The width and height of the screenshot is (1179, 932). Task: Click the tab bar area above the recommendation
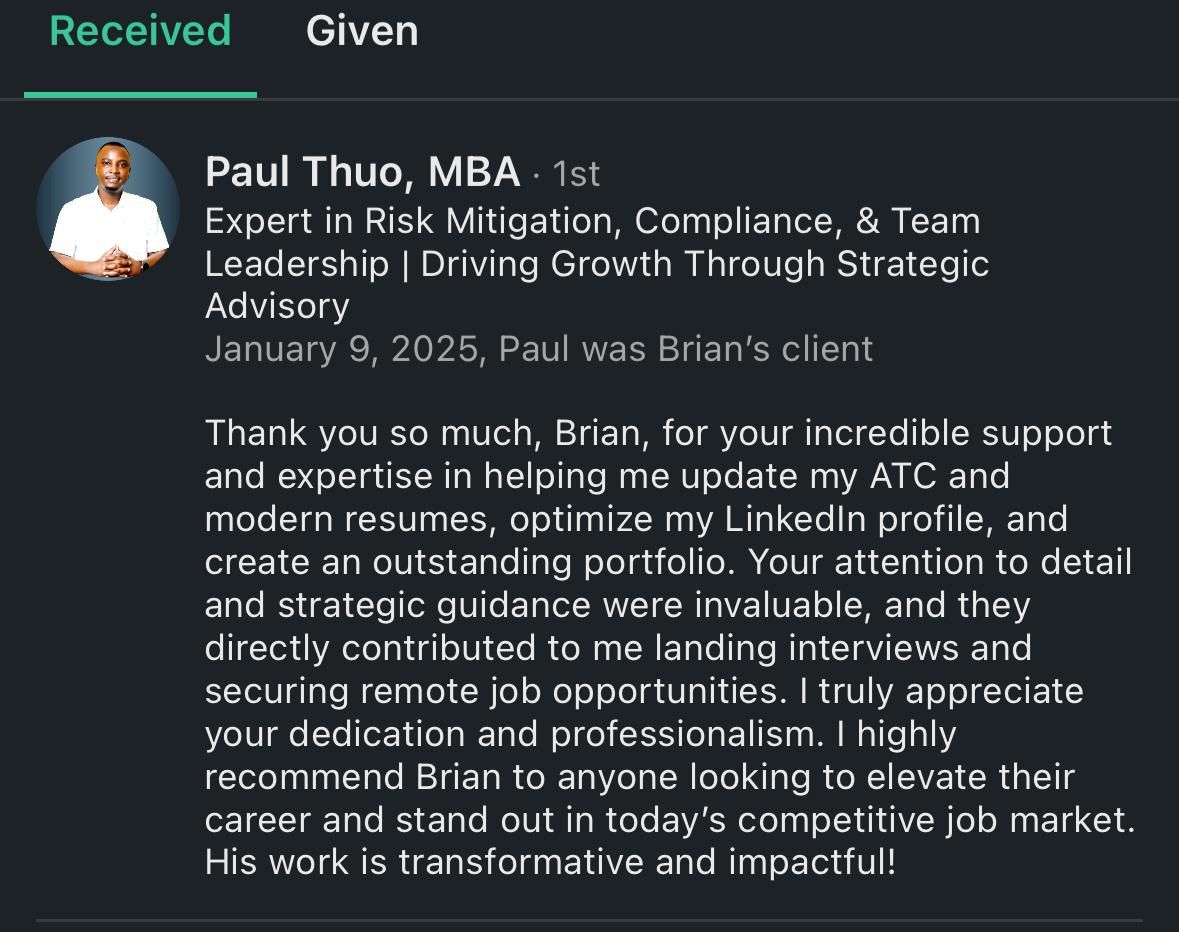coord(700,45)
